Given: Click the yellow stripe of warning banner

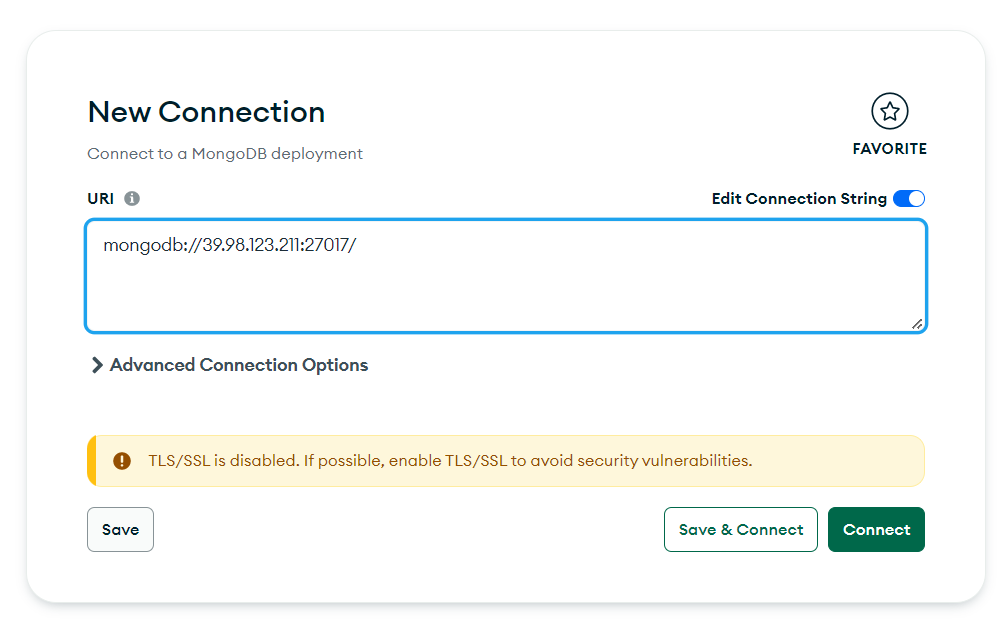Looking at the screenshot, I should coord(92,461).
